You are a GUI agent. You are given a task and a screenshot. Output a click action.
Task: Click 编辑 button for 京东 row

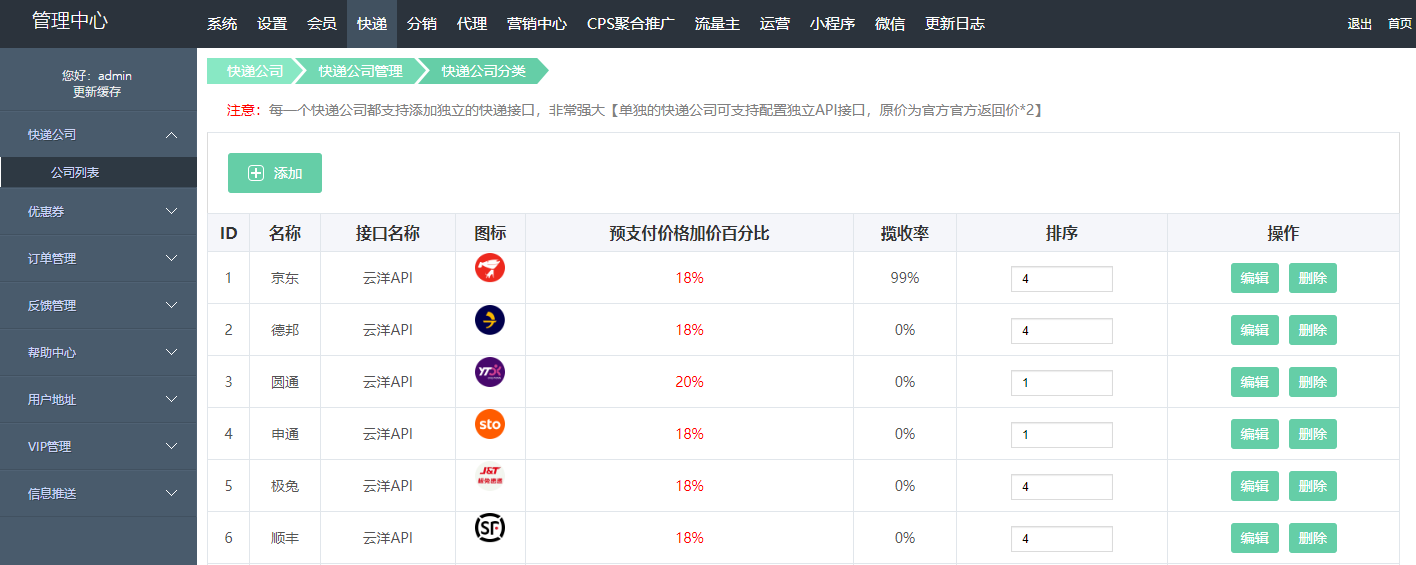pyautogui.click(x=1254, y=278)
